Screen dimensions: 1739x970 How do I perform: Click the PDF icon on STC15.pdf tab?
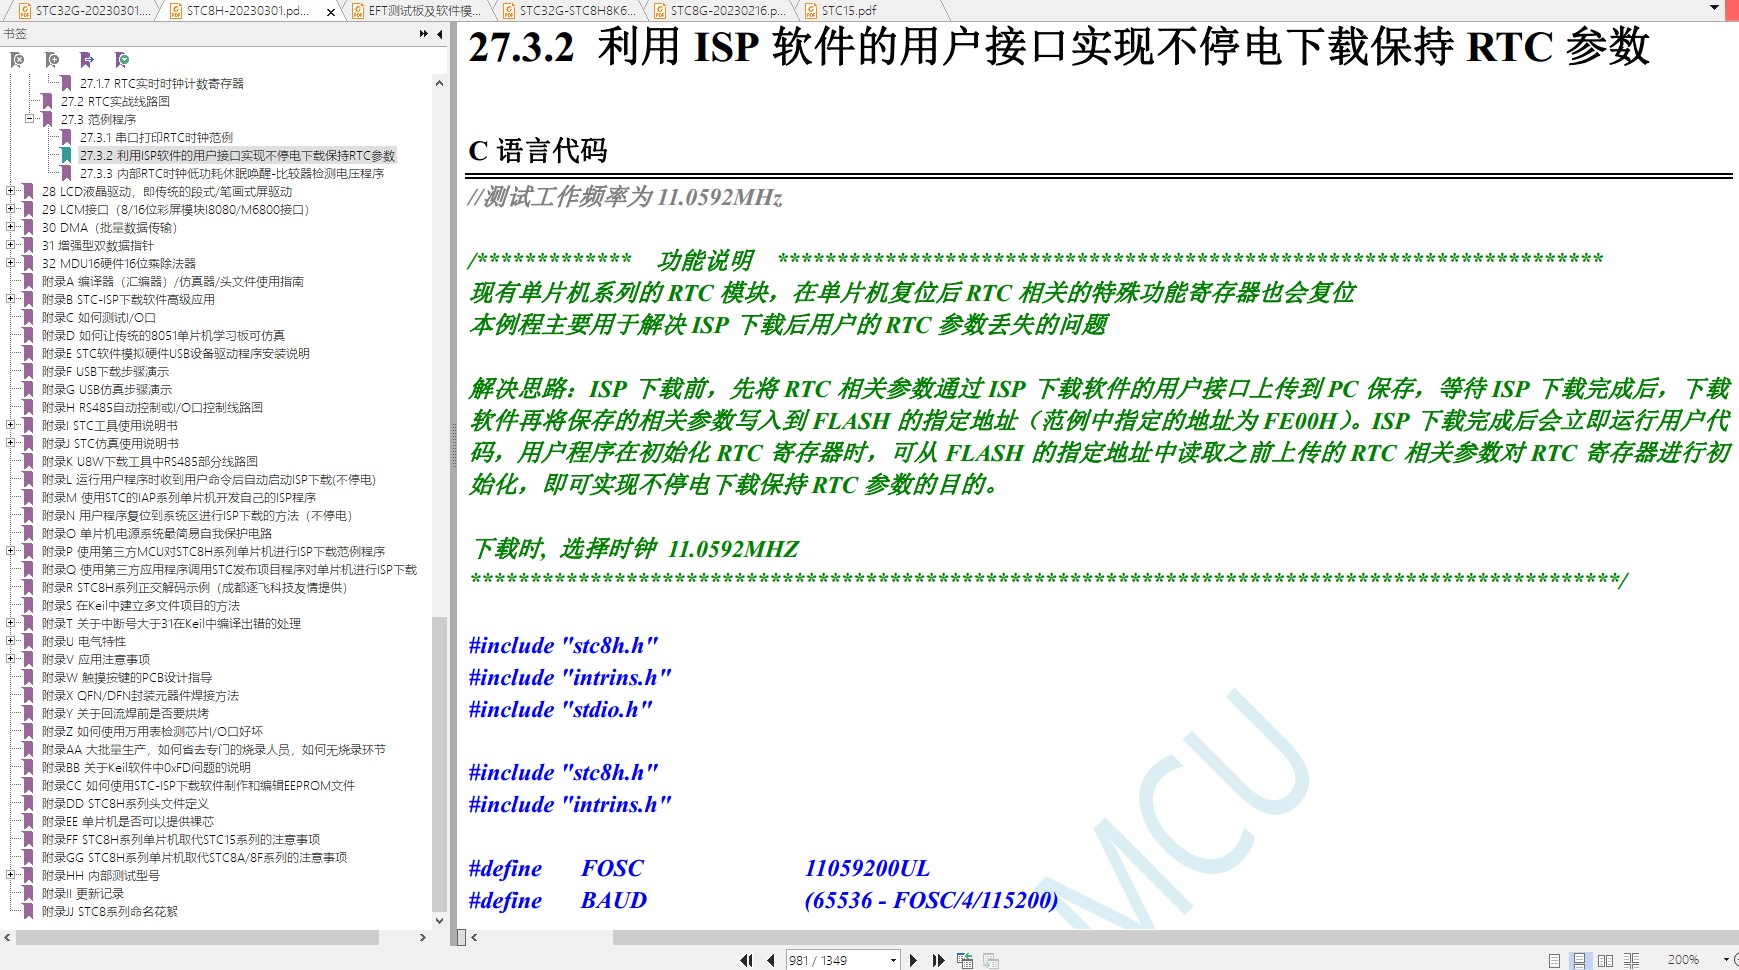coord(811,11)
